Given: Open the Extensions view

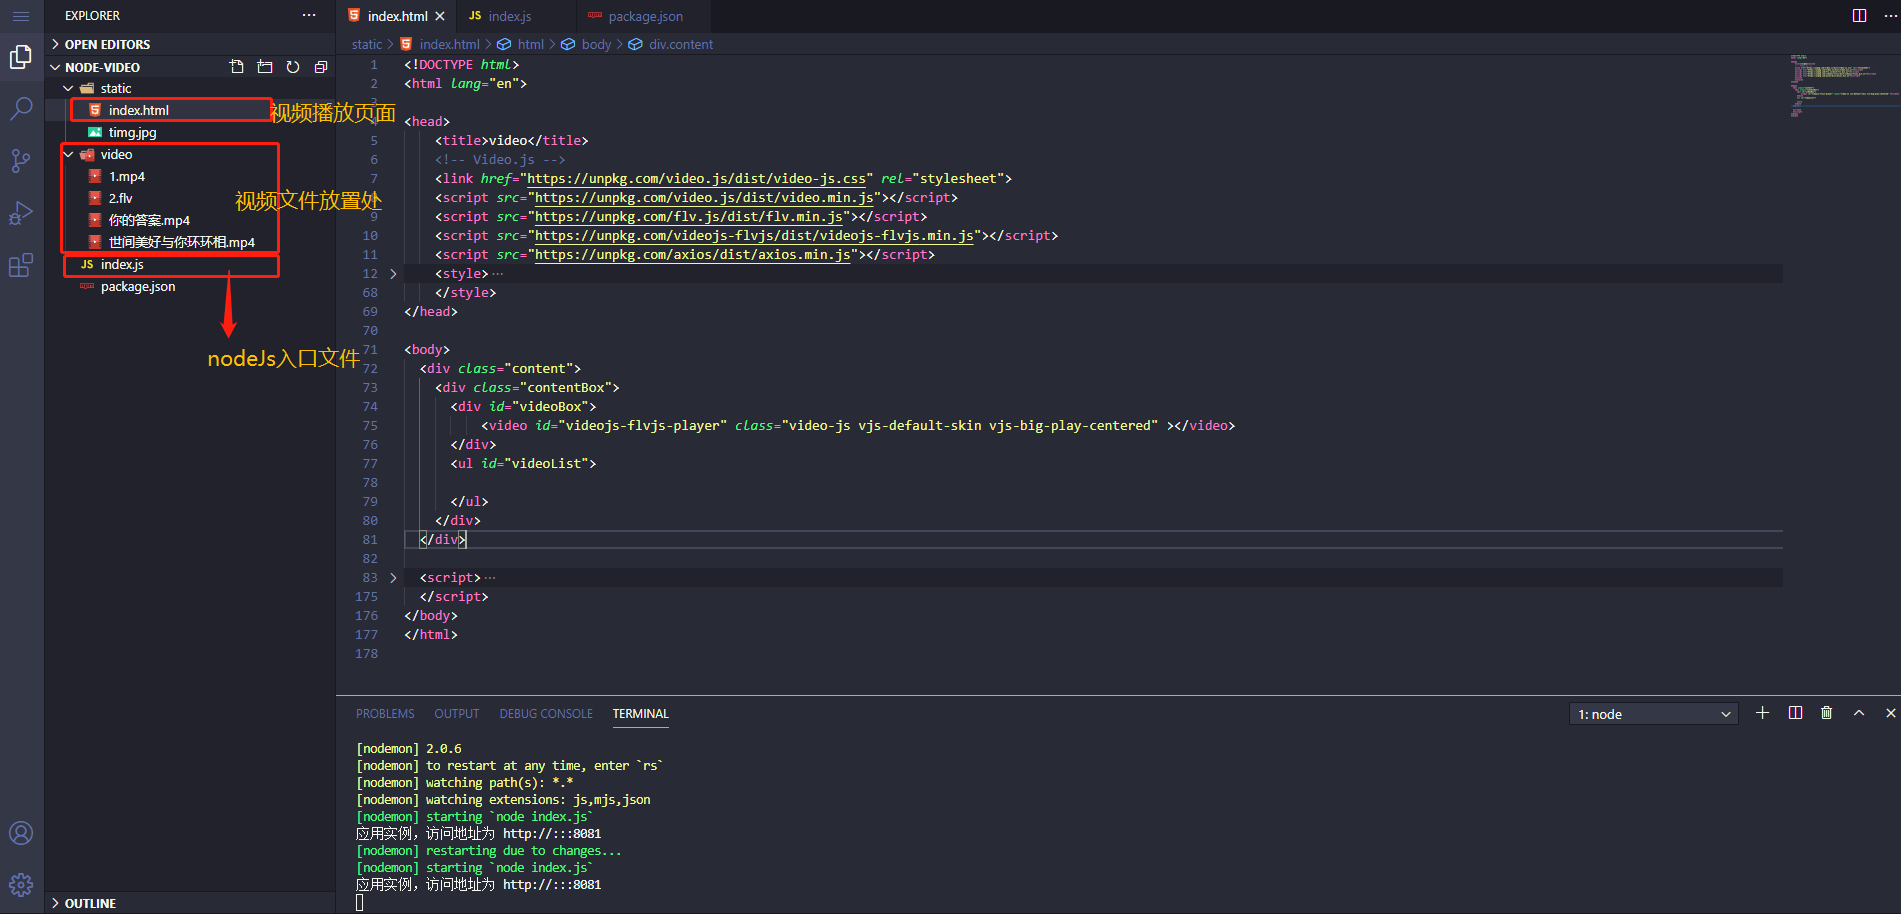Looking at the screenshot, I should click(21, 265).
